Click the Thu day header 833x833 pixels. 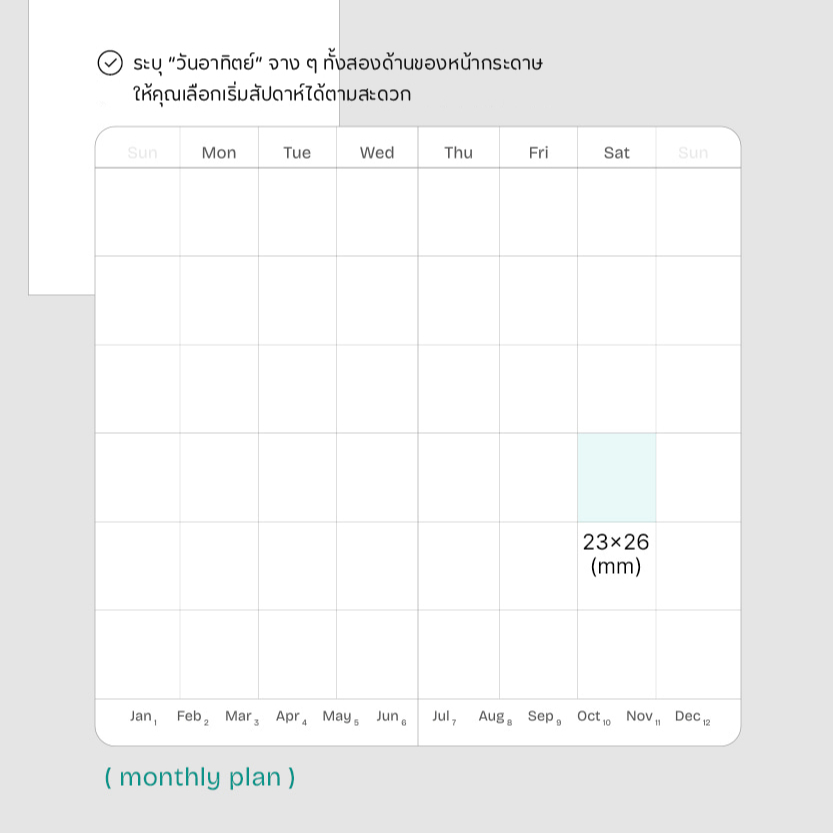coord(458,153)
